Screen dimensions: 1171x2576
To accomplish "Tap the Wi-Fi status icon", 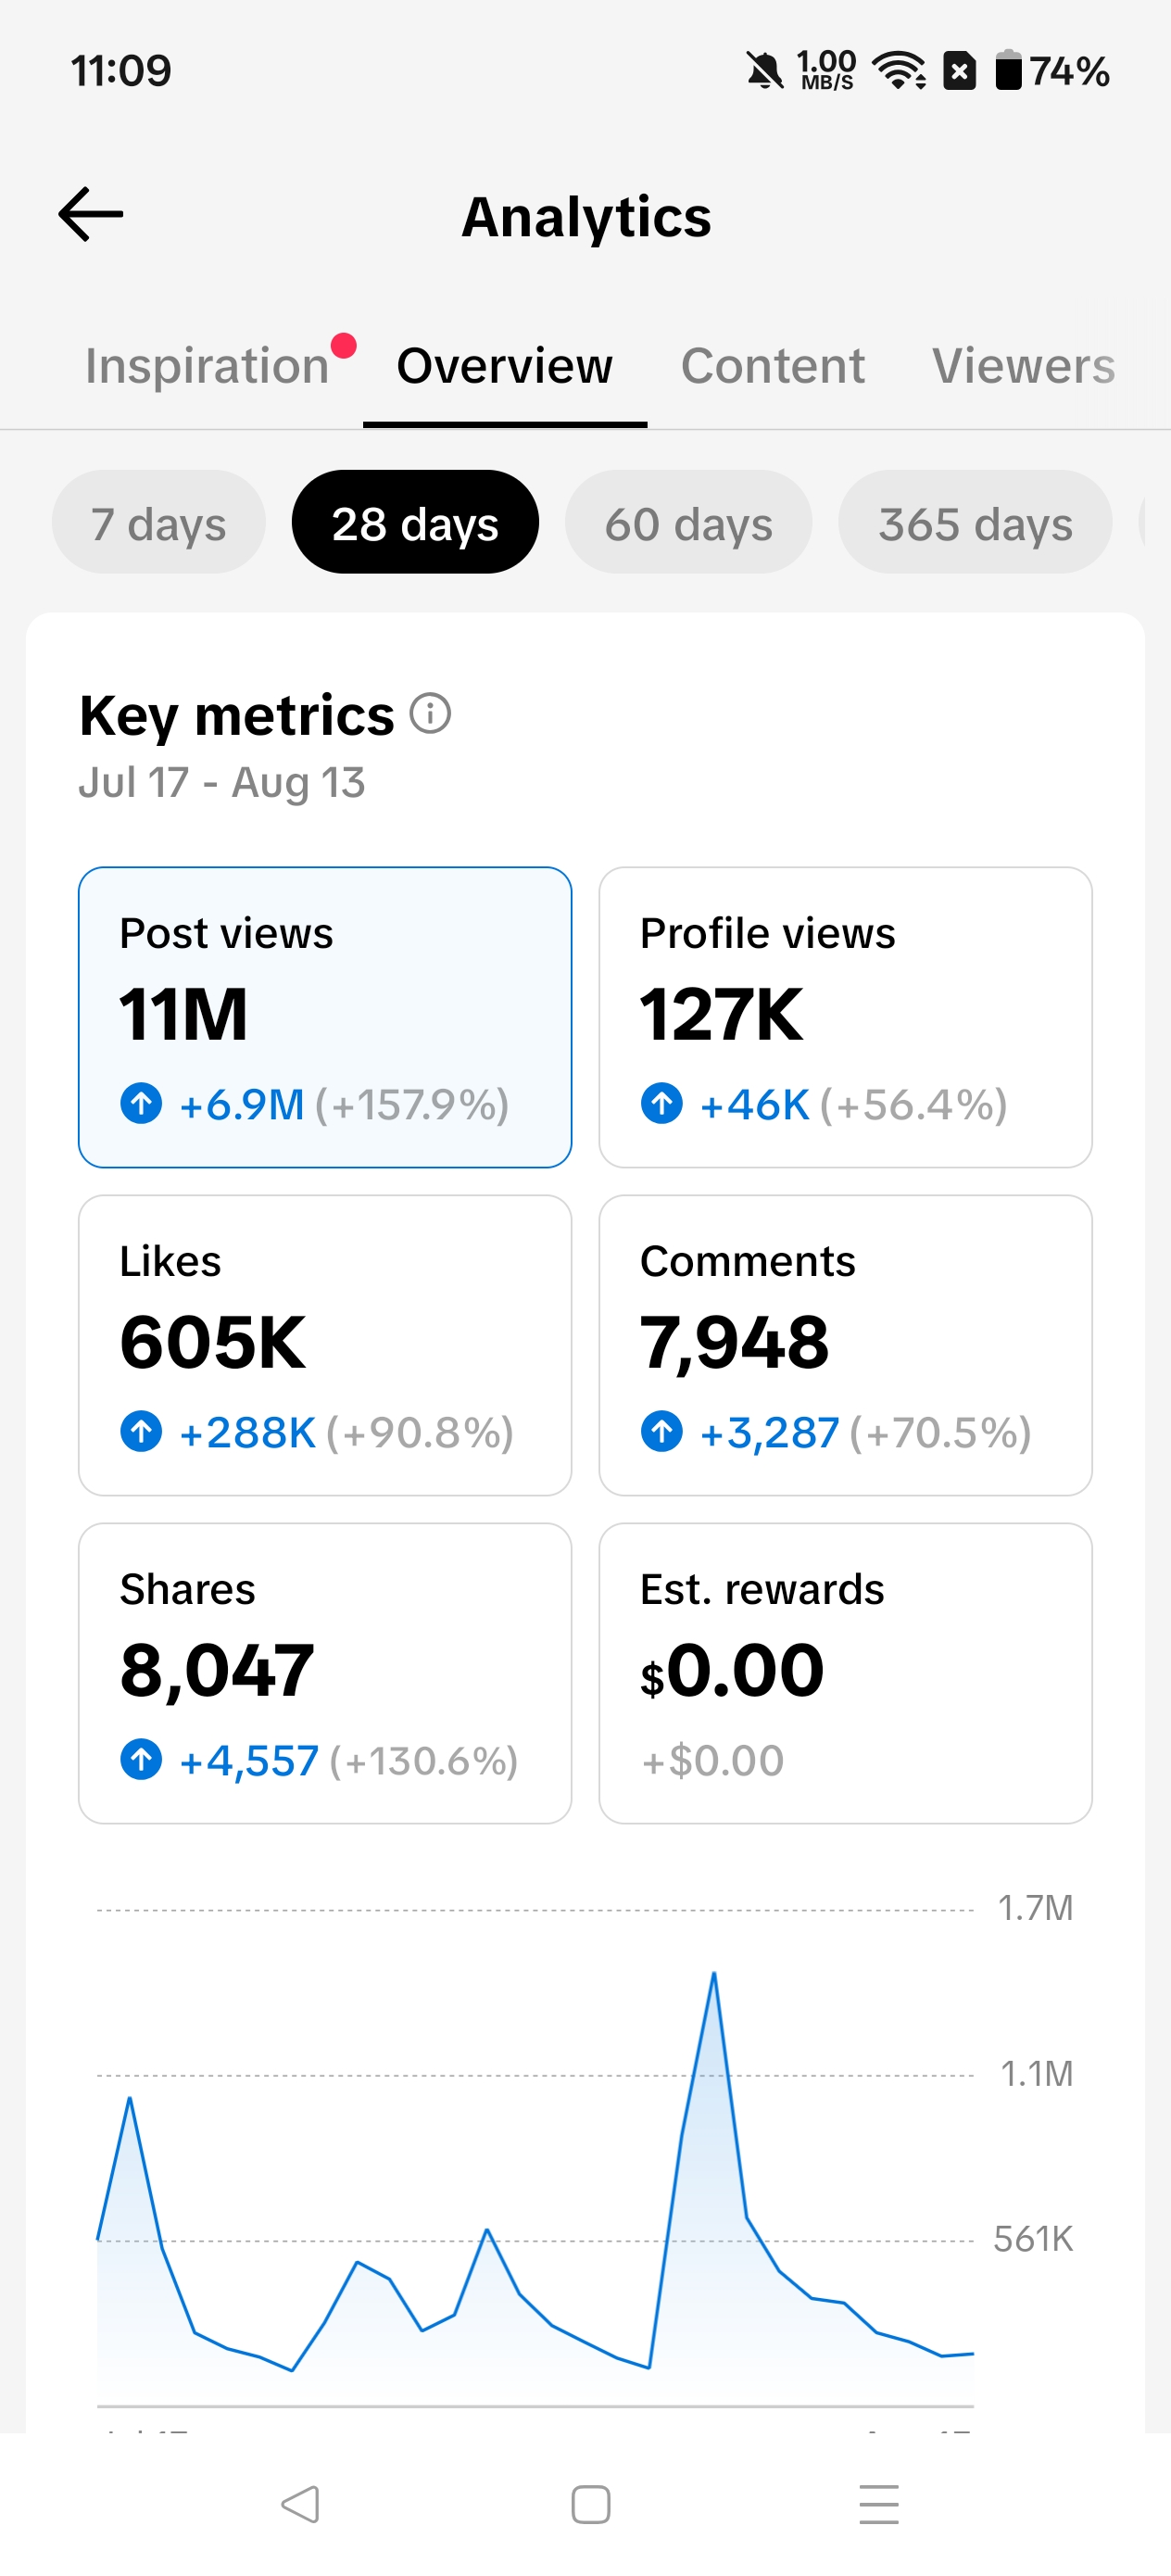I will point(898,71).
